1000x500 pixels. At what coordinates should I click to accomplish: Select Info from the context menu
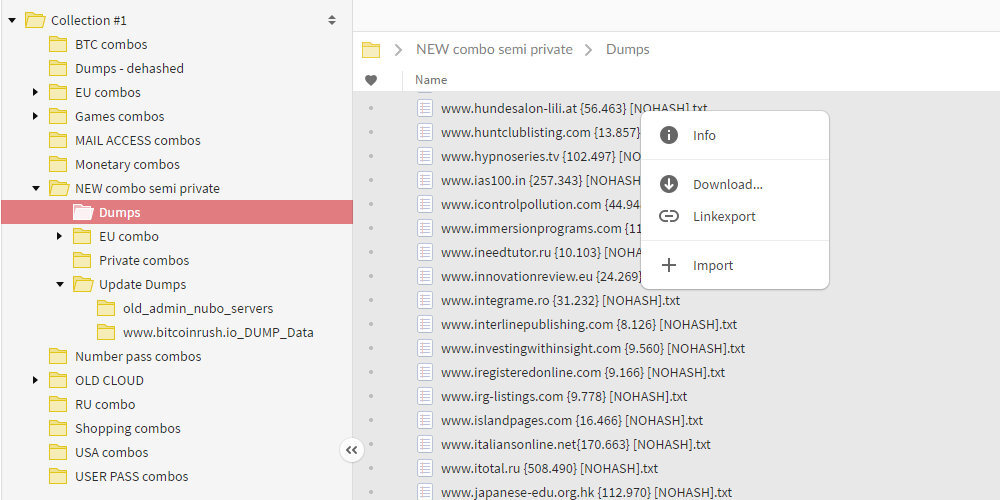(x=704, y=135)
